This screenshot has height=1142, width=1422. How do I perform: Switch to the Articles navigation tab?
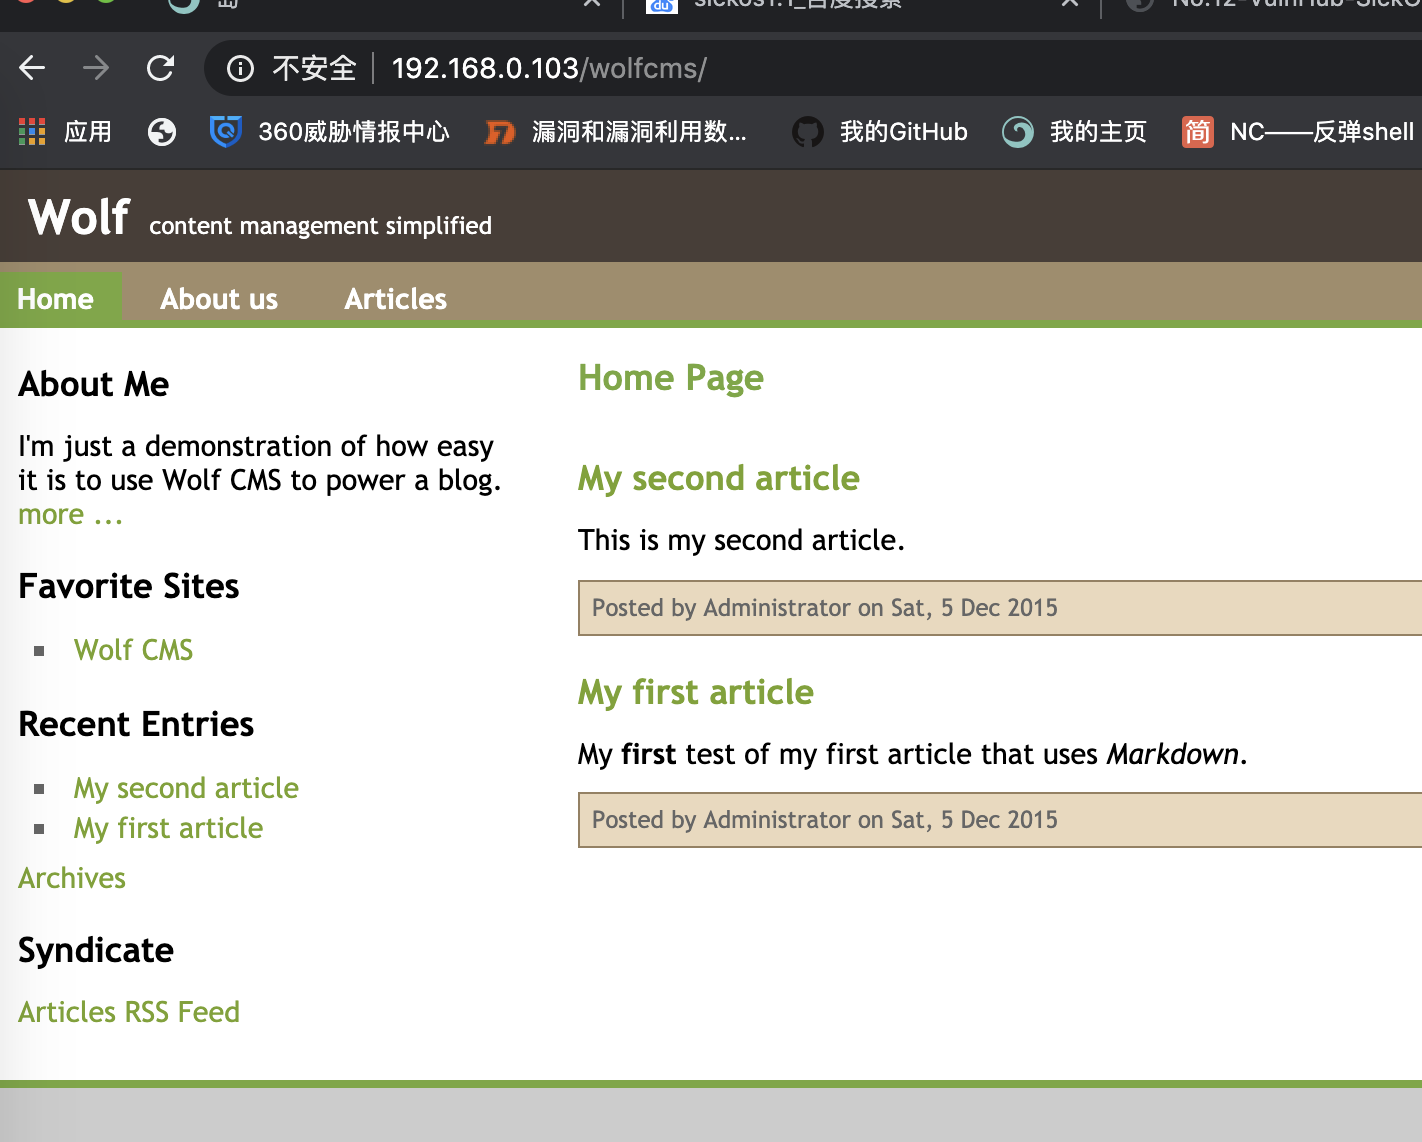pyautogui.click(x=395, y=299)
